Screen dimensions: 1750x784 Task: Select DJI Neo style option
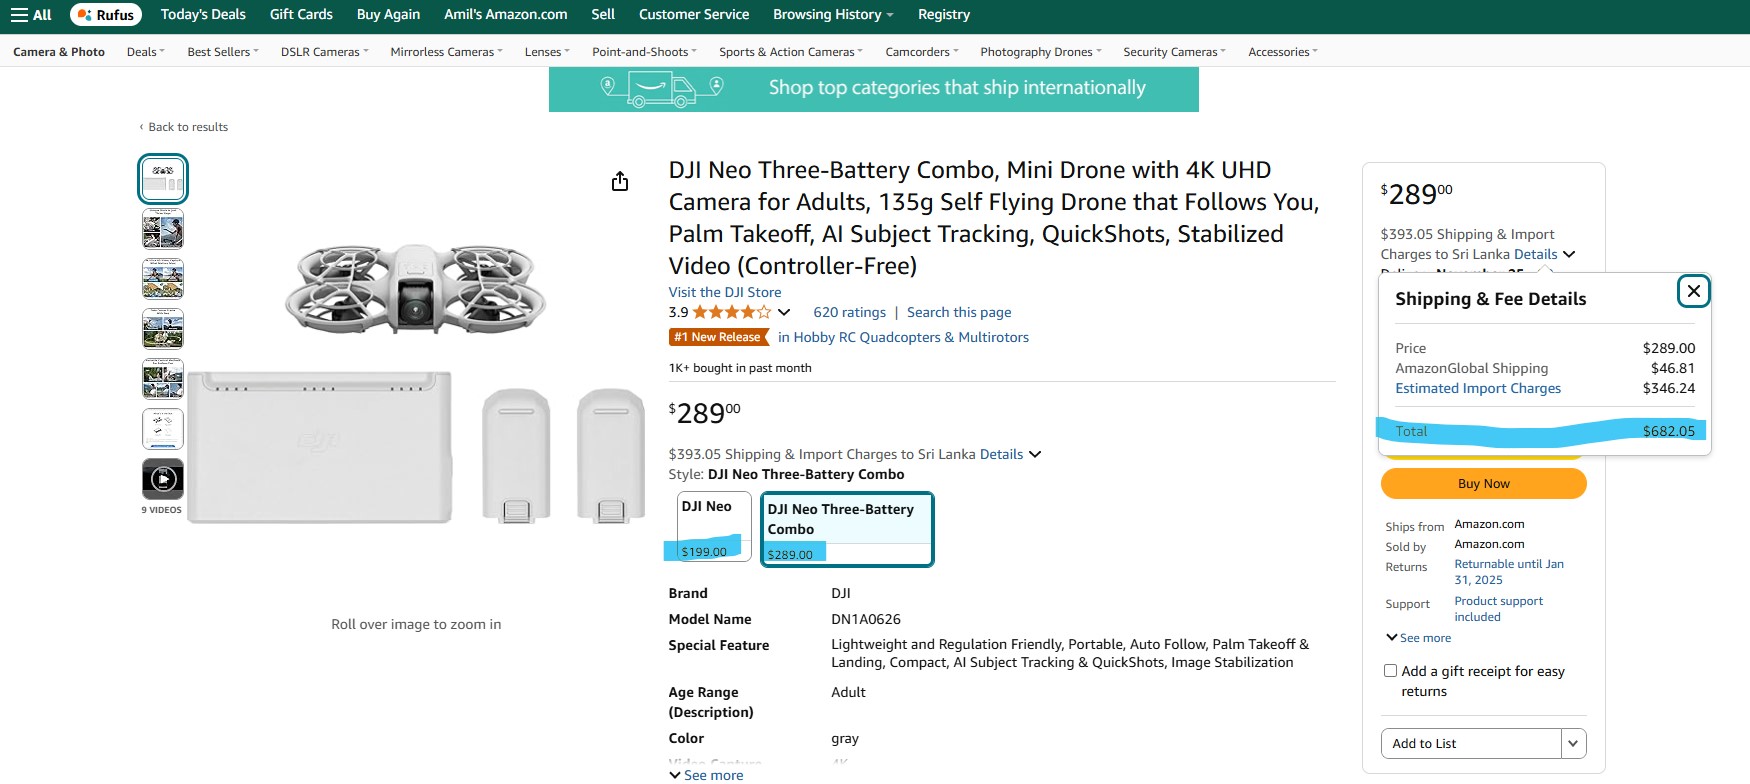[x=714, y=527]
